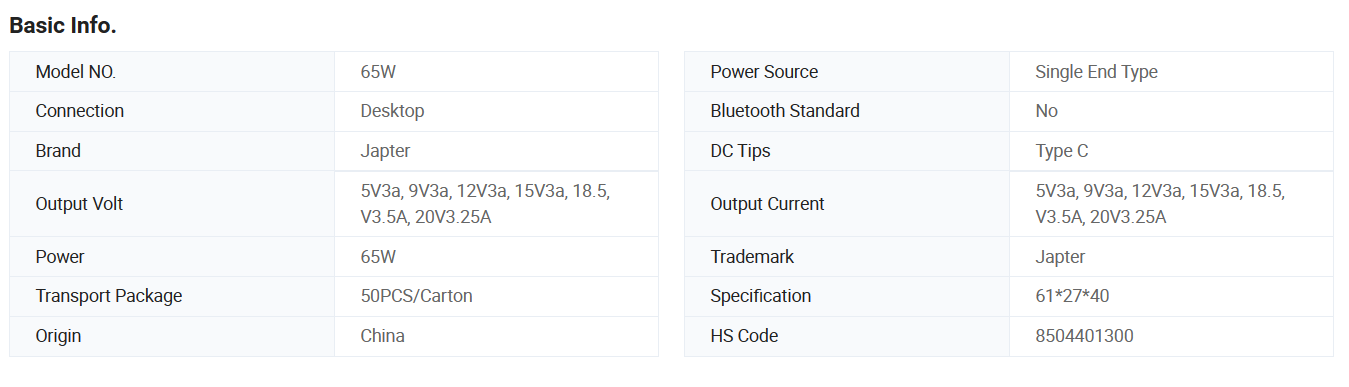
Task: Select the Connection label
Action: [x=80, y=111]
